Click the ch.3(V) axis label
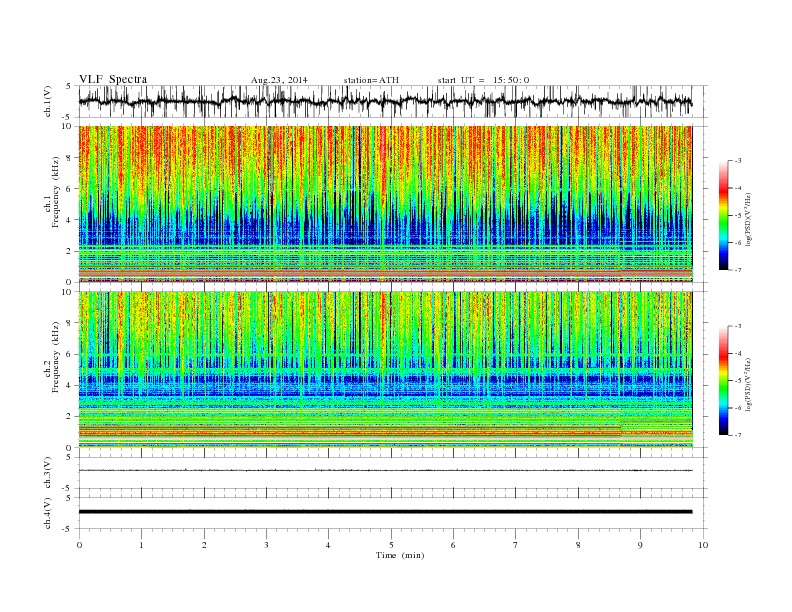The height and width of the screenshot is (612, 792). click(x=48, y=473)
